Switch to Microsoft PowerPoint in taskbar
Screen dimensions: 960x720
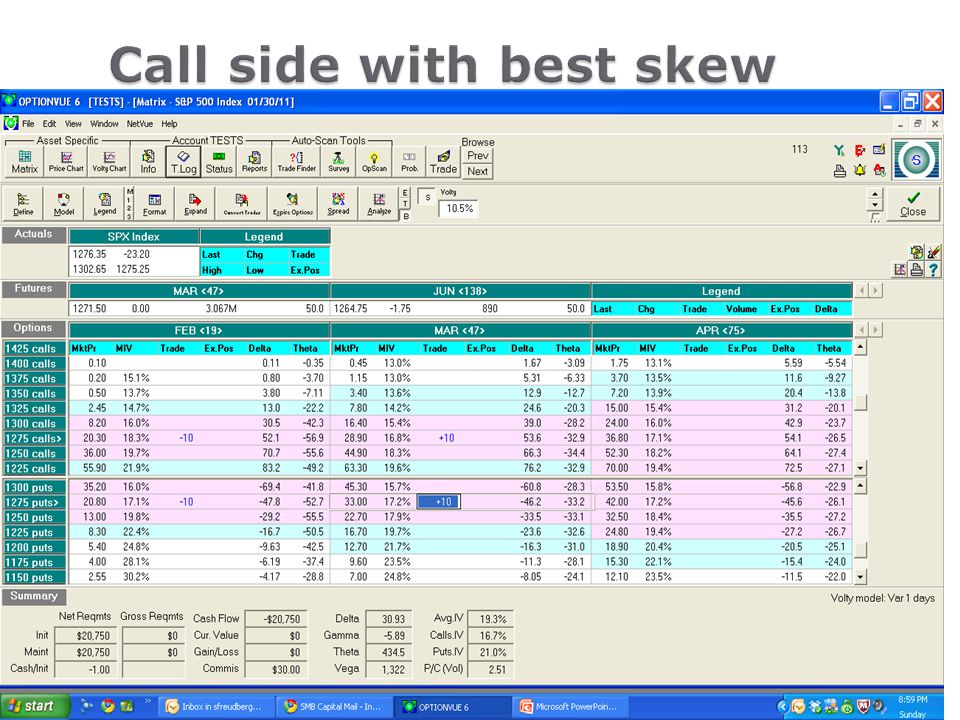pos(569,707)
